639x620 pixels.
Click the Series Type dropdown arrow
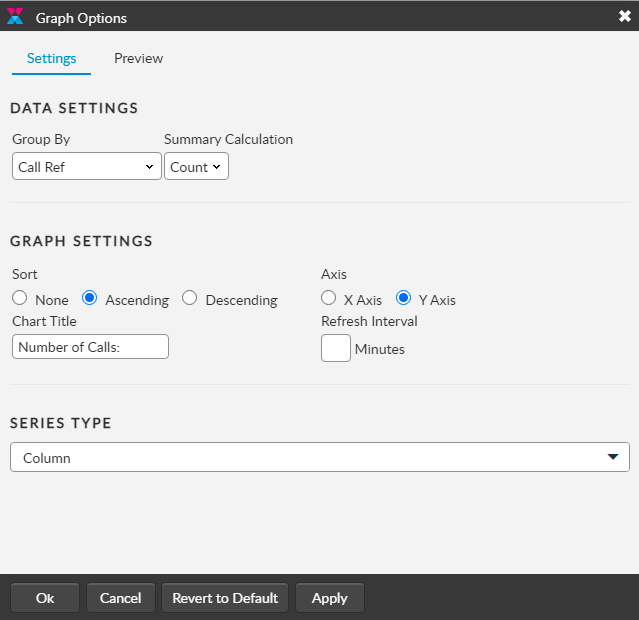click(613, 458)
